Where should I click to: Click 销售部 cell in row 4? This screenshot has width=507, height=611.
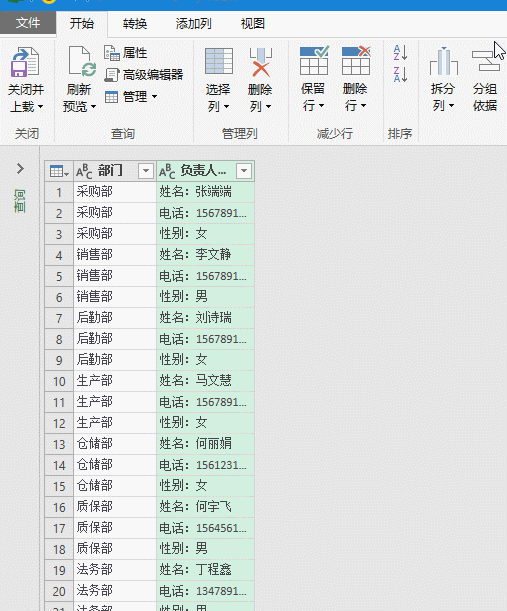pos(115,255)
